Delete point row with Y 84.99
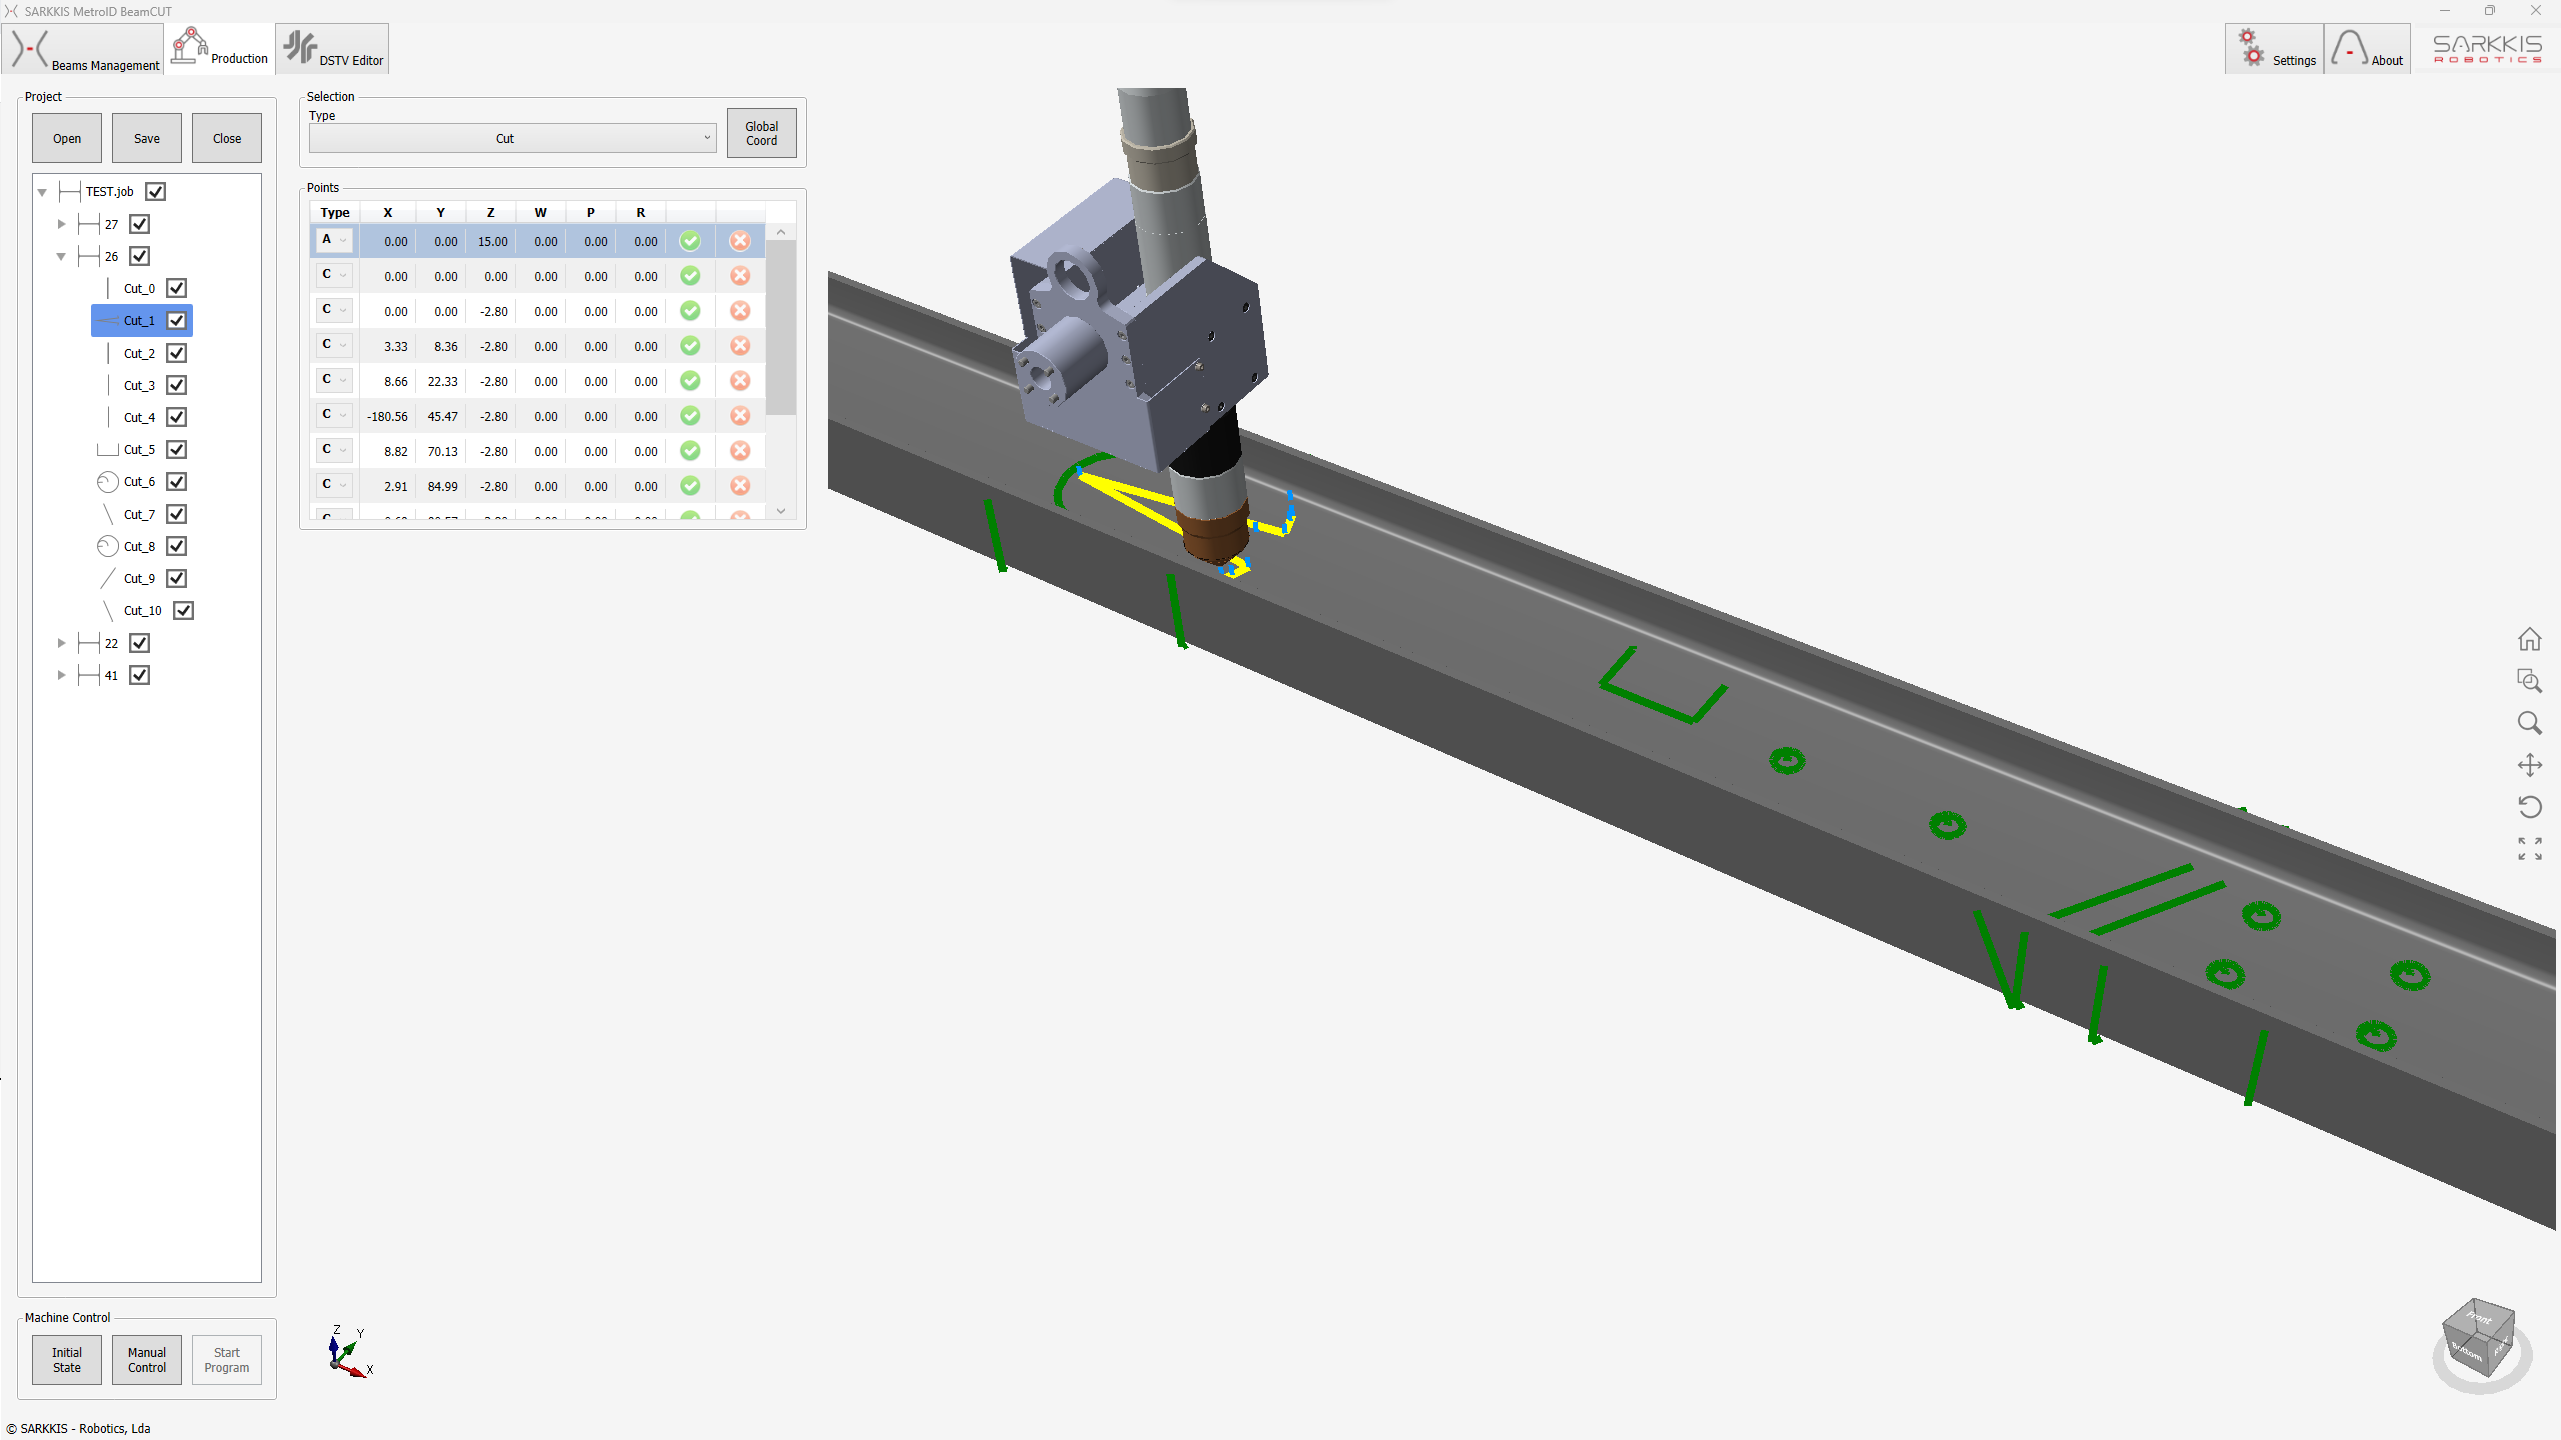 click(740, 486)
